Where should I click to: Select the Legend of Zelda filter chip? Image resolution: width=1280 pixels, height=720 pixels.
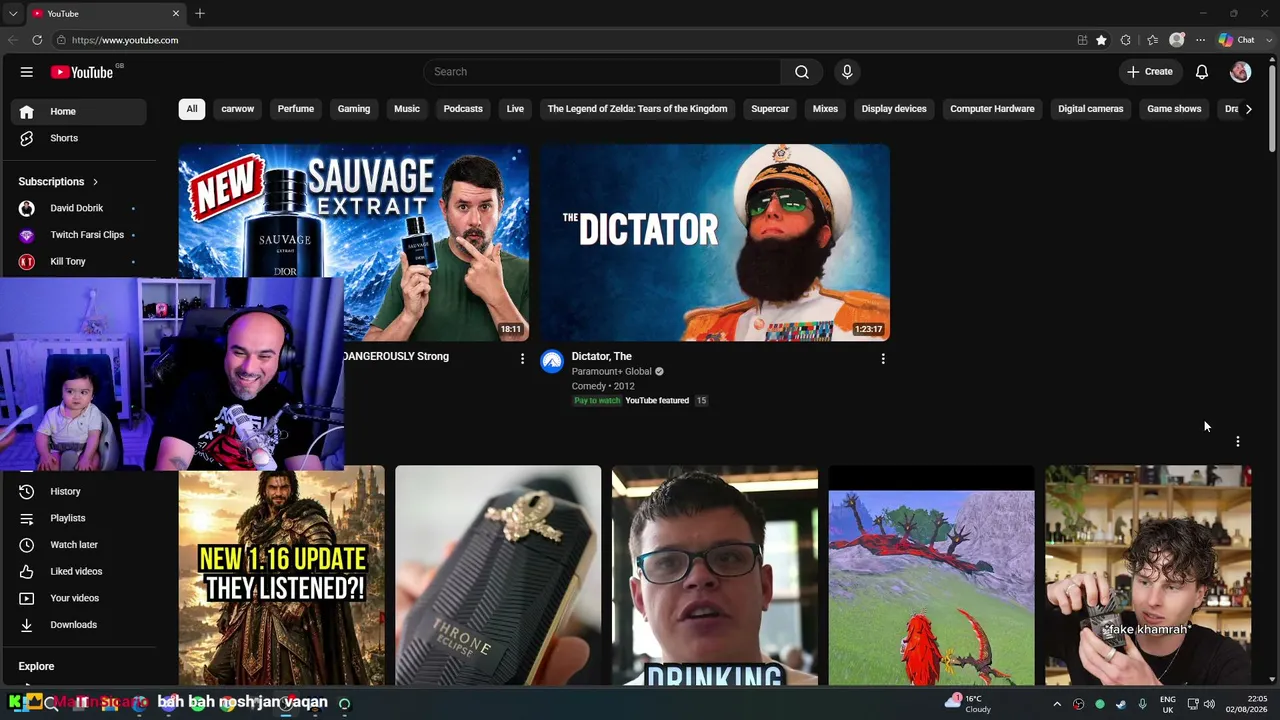(637, 109)
